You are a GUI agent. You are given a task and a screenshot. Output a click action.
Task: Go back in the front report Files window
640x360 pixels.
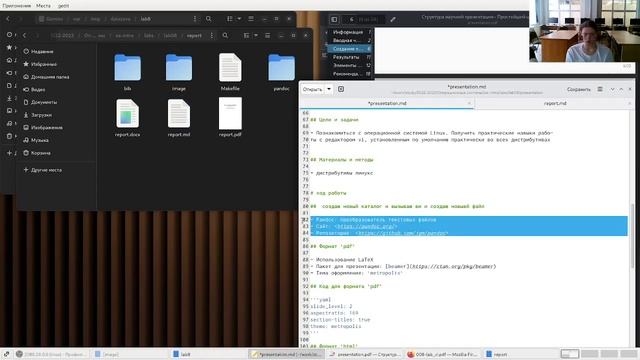click(x=24, y=36)
